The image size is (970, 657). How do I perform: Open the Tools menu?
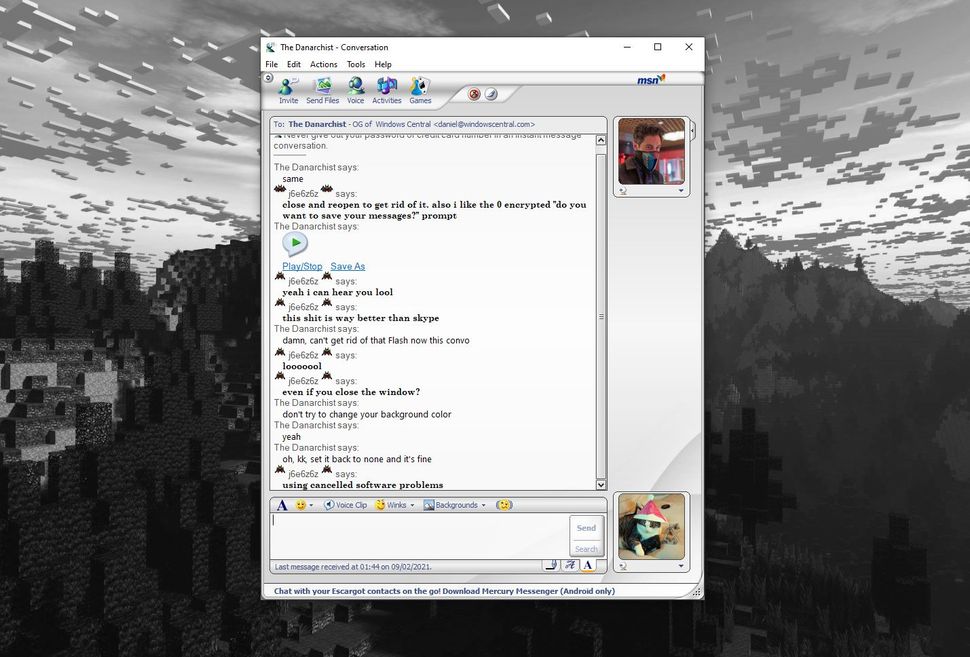coord(356,64)
